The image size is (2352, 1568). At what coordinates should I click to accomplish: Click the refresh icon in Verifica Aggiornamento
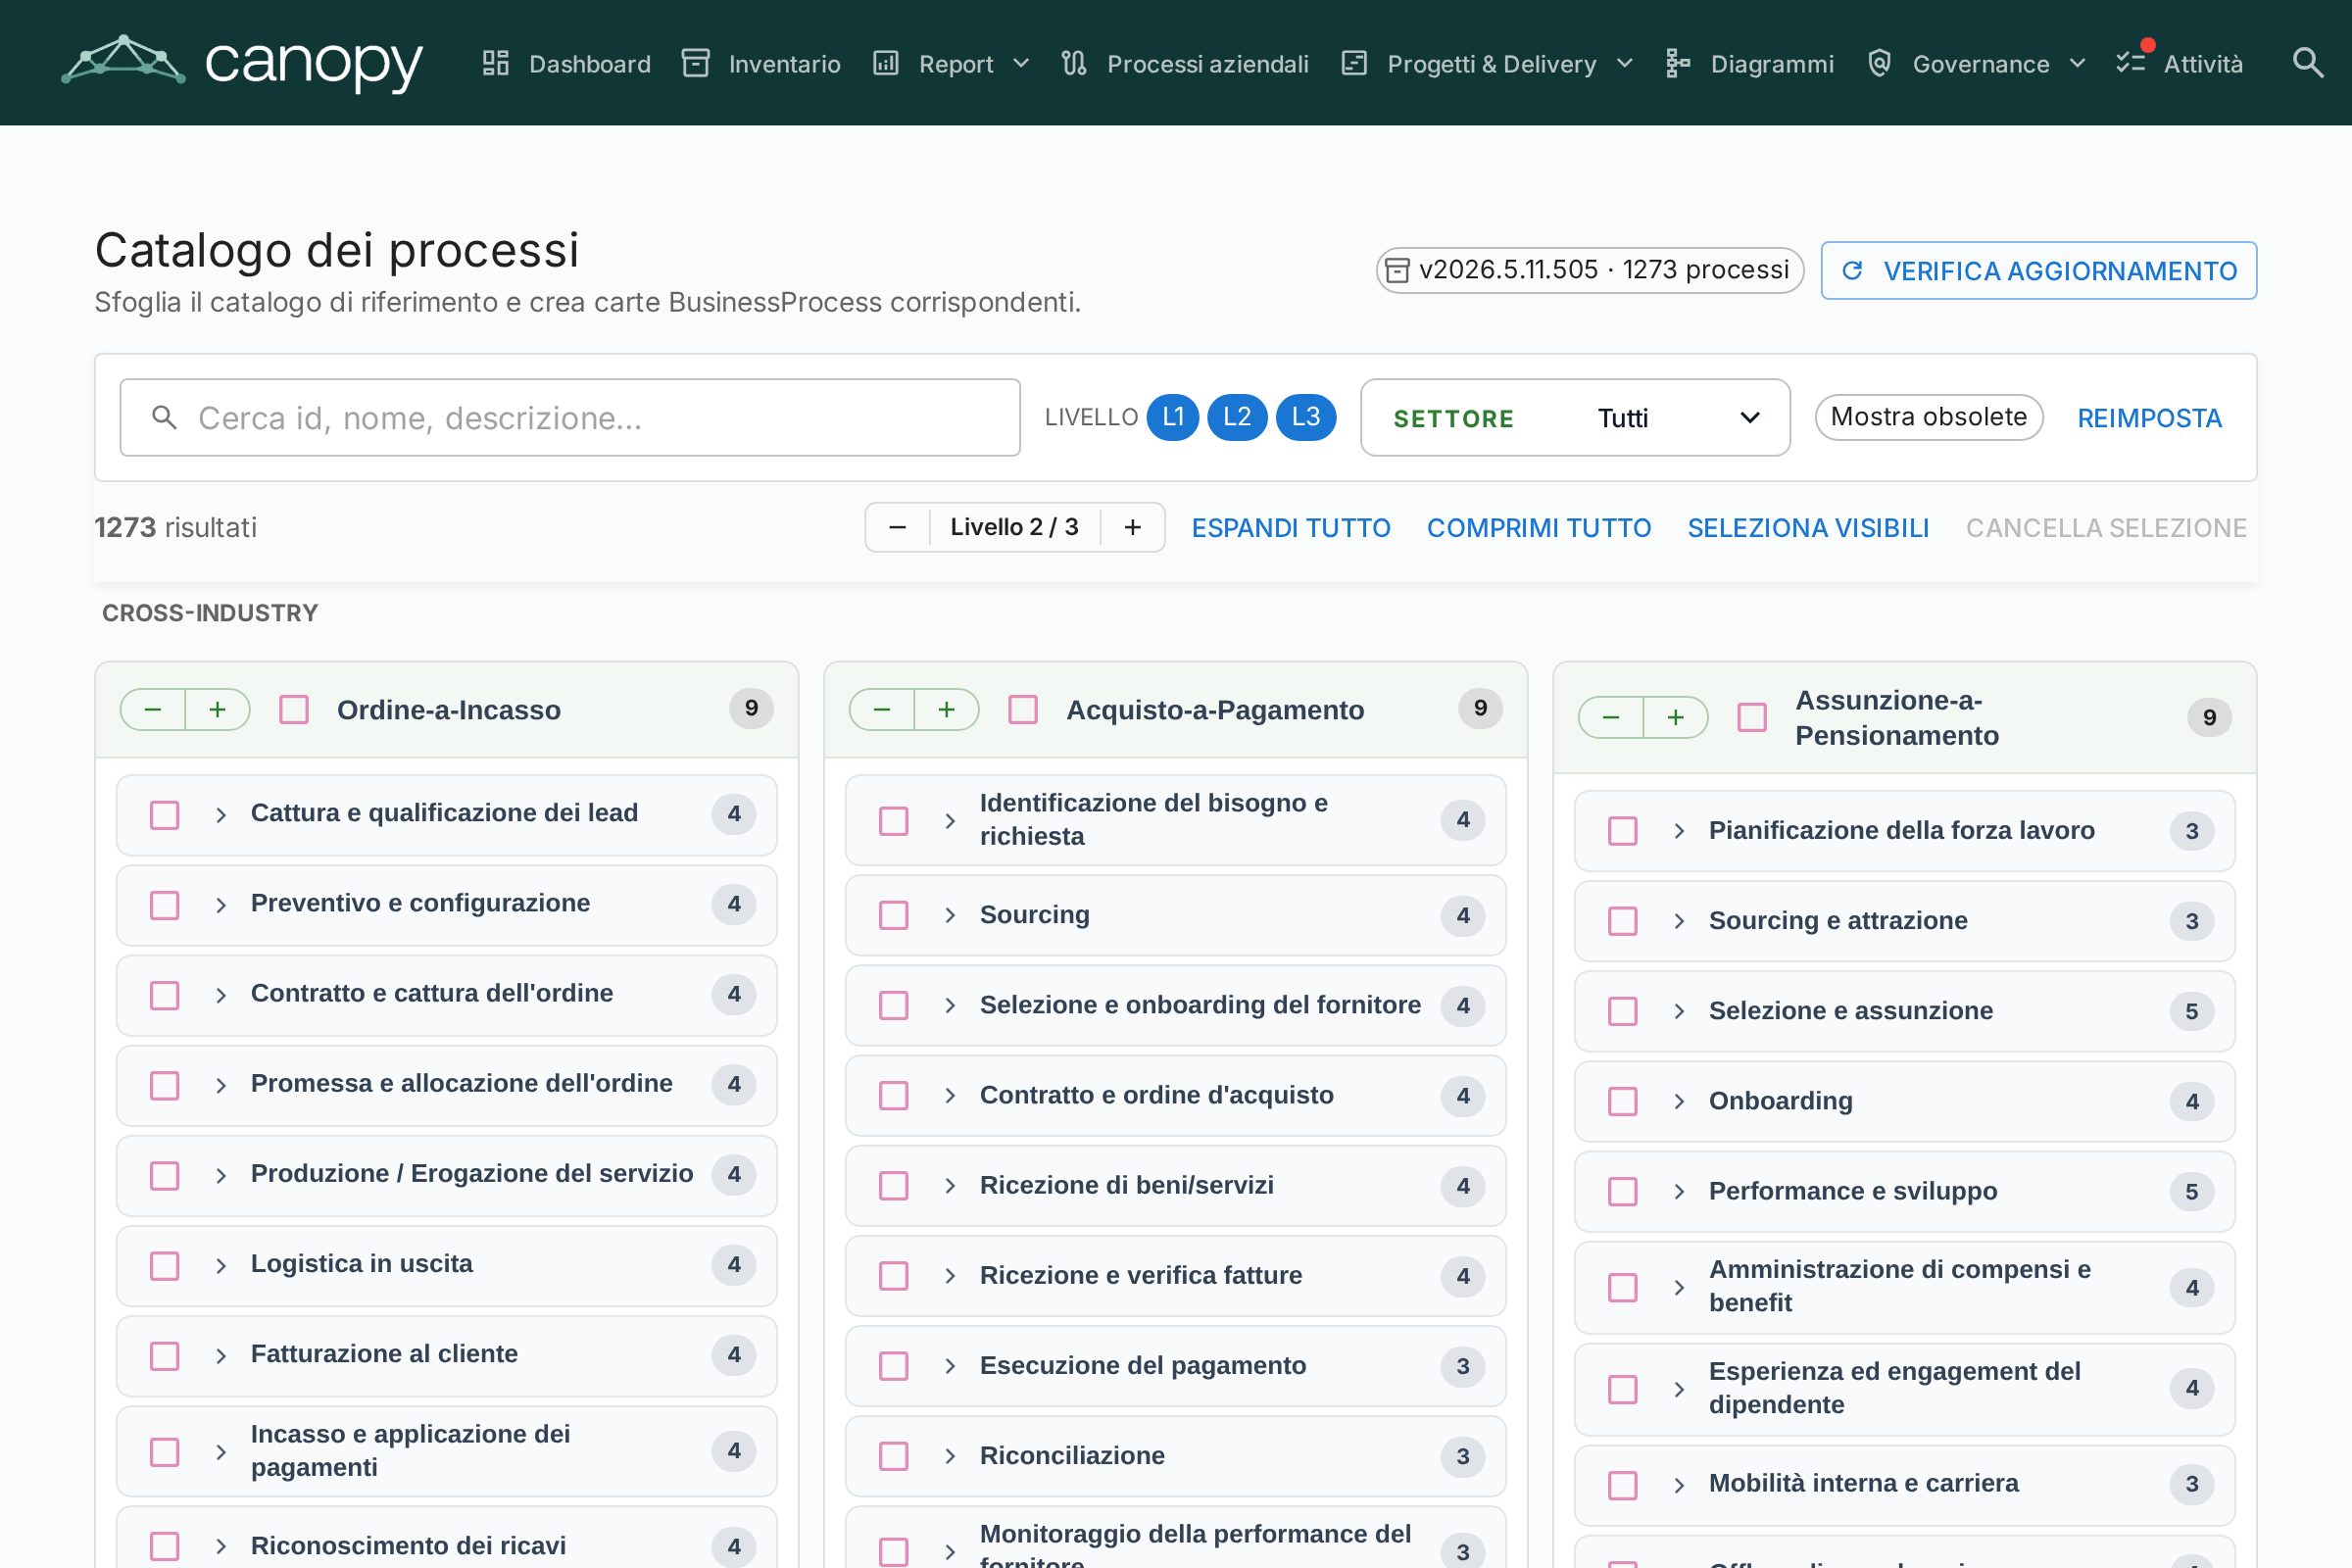[x=1852, y=271]
